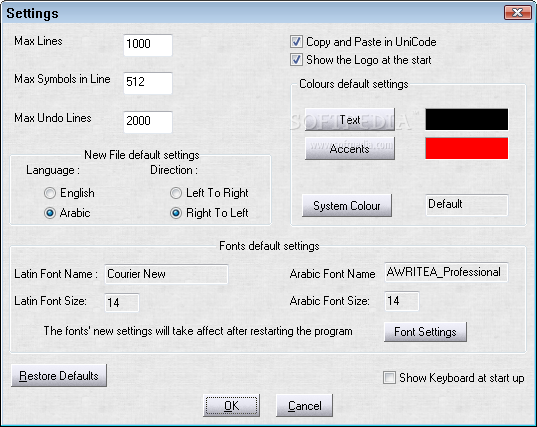The width and height of the screenshot is (537, 427).
Task: Click the black text colour swatch
Action: pos(467,119)
